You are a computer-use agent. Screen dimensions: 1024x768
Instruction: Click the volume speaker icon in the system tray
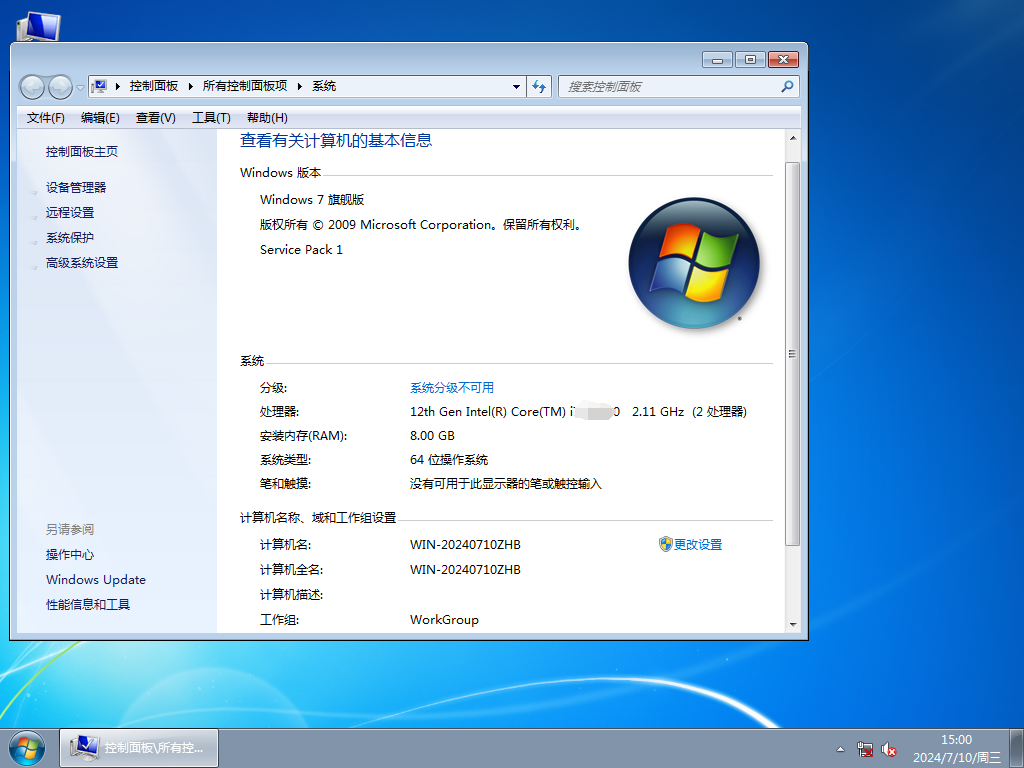pyautogui.click(x=889, y=749)
